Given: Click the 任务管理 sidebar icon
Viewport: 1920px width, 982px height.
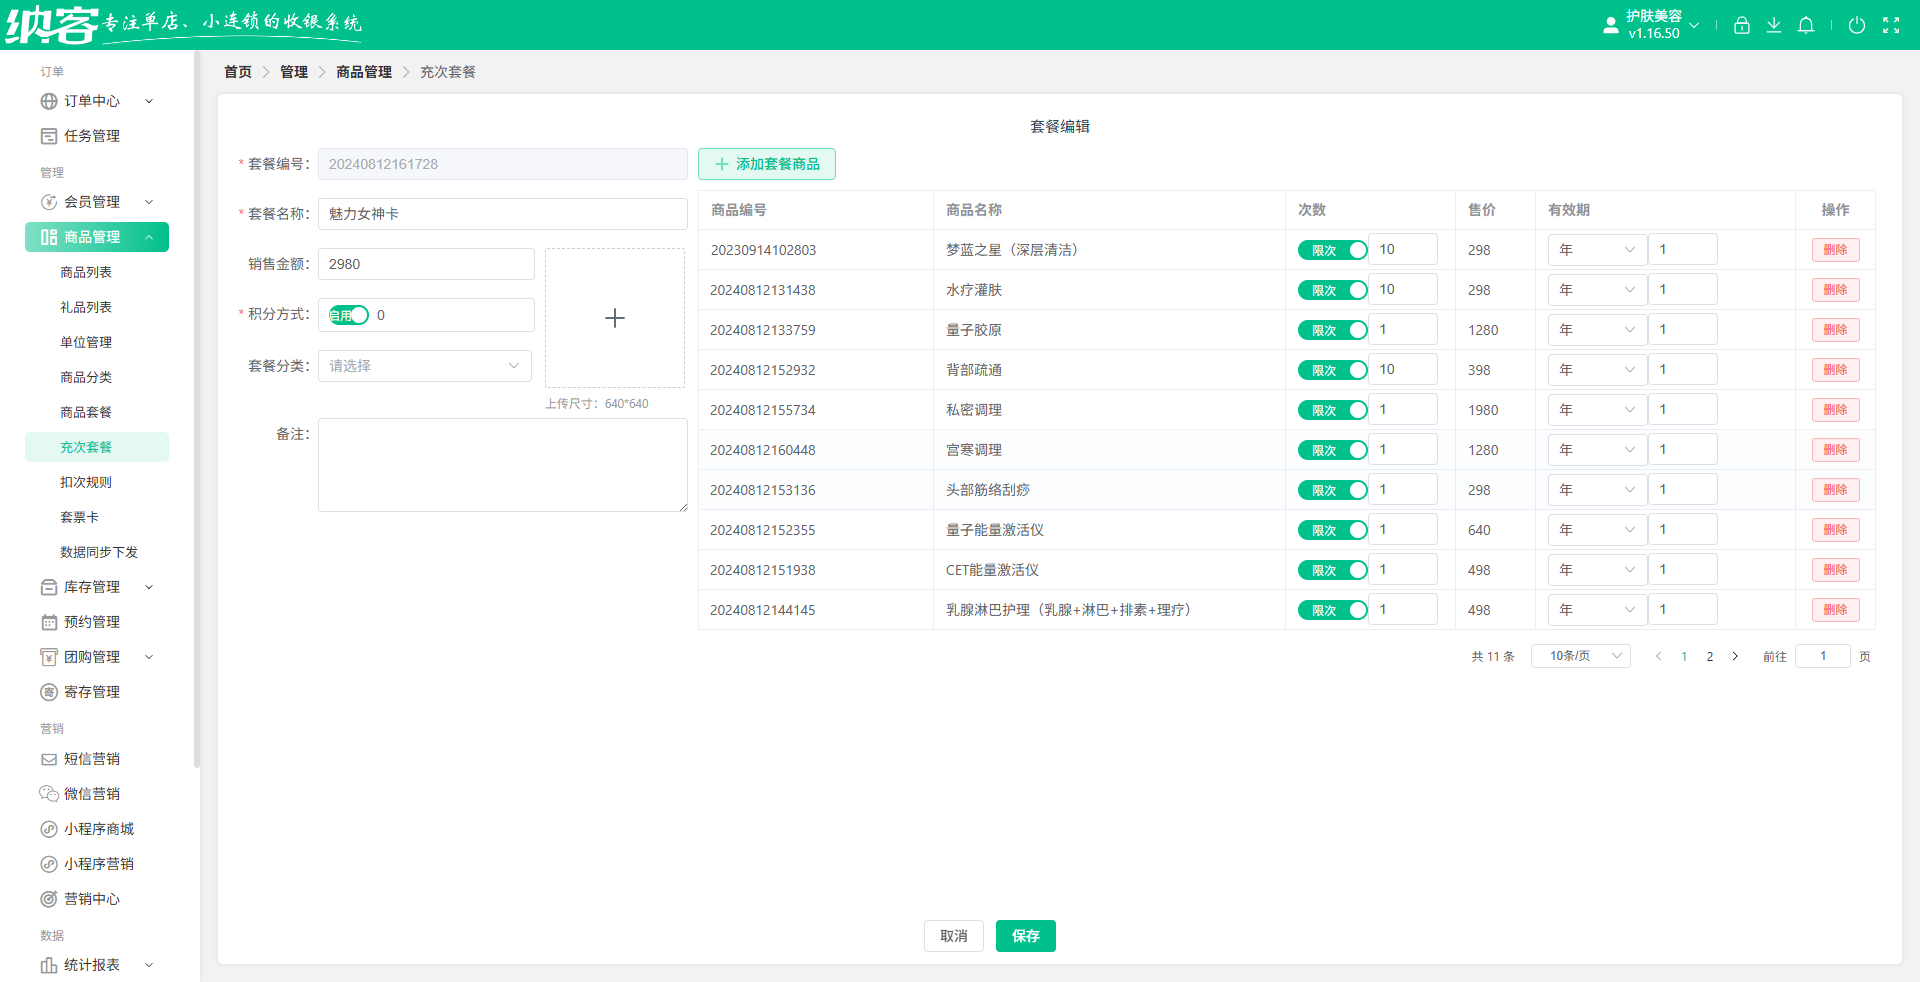Looking at the screenshot, I should (49, 136).
